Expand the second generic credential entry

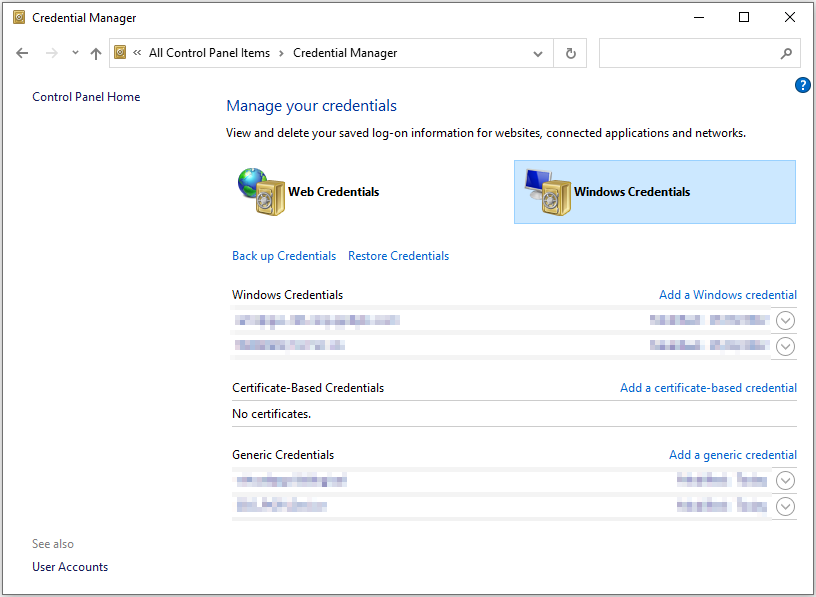(785, 506)
